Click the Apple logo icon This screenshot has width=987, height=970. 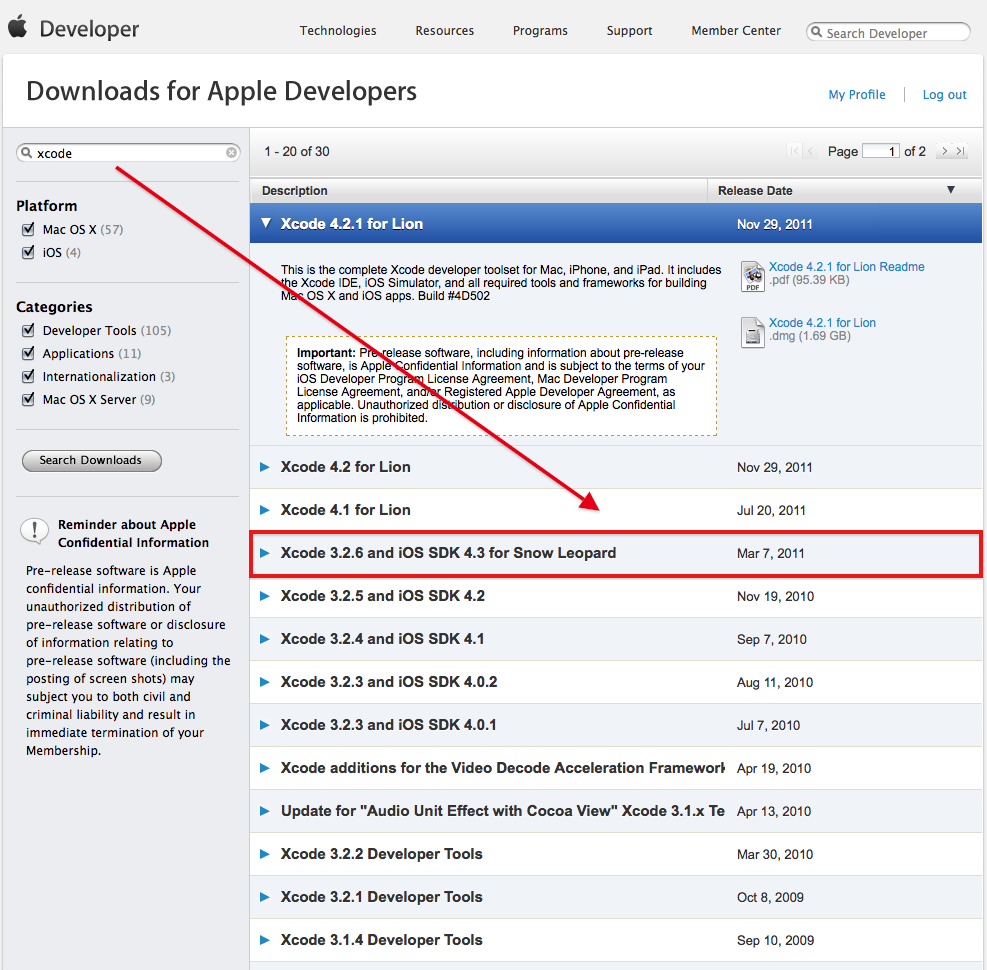click(18, 26)
